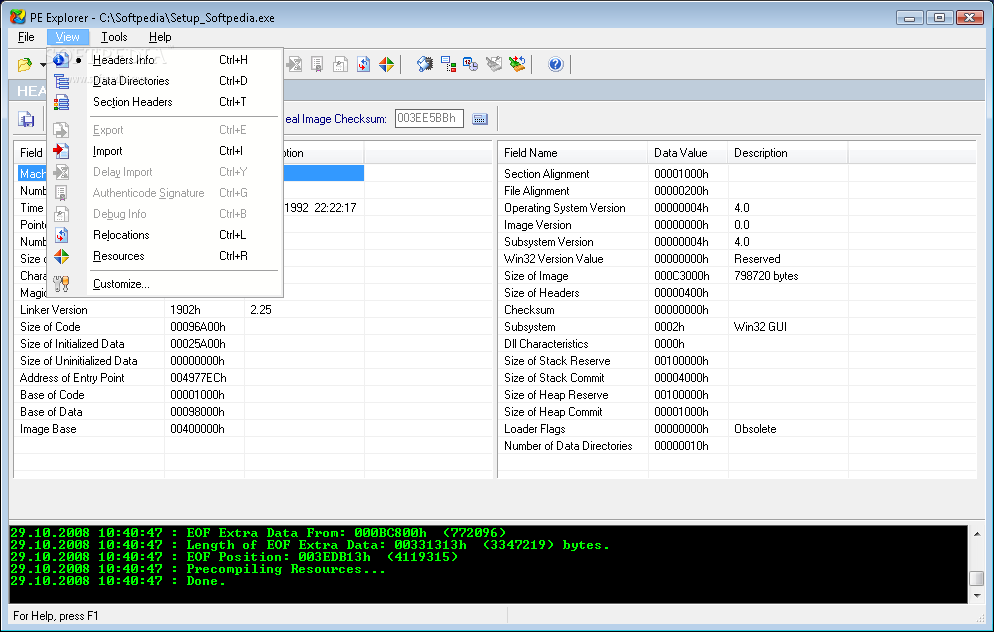Select the Size of Uninitialized Data row
Image resolution: width=994 pixels, height=632 pixels.
(x=253, y=361)
